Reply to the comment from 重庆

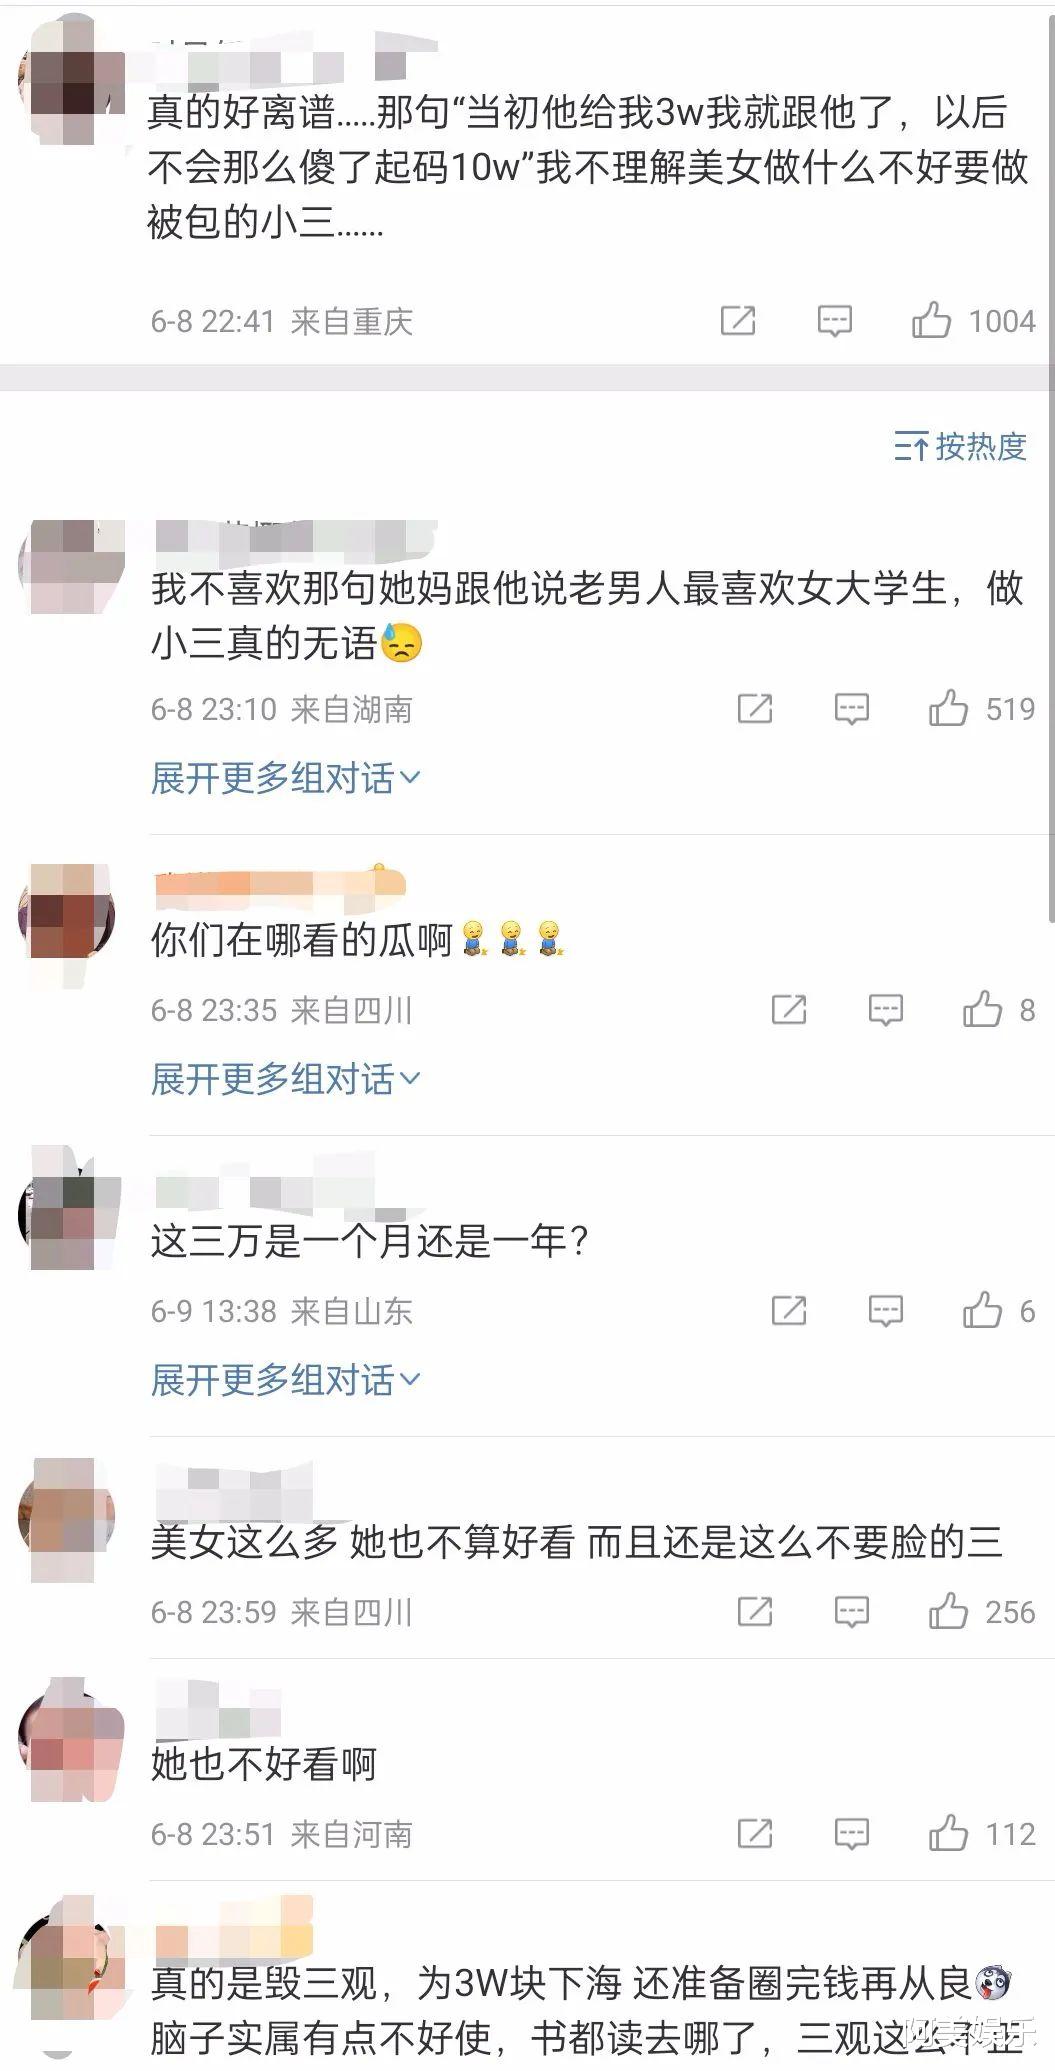tap(834, 321)
